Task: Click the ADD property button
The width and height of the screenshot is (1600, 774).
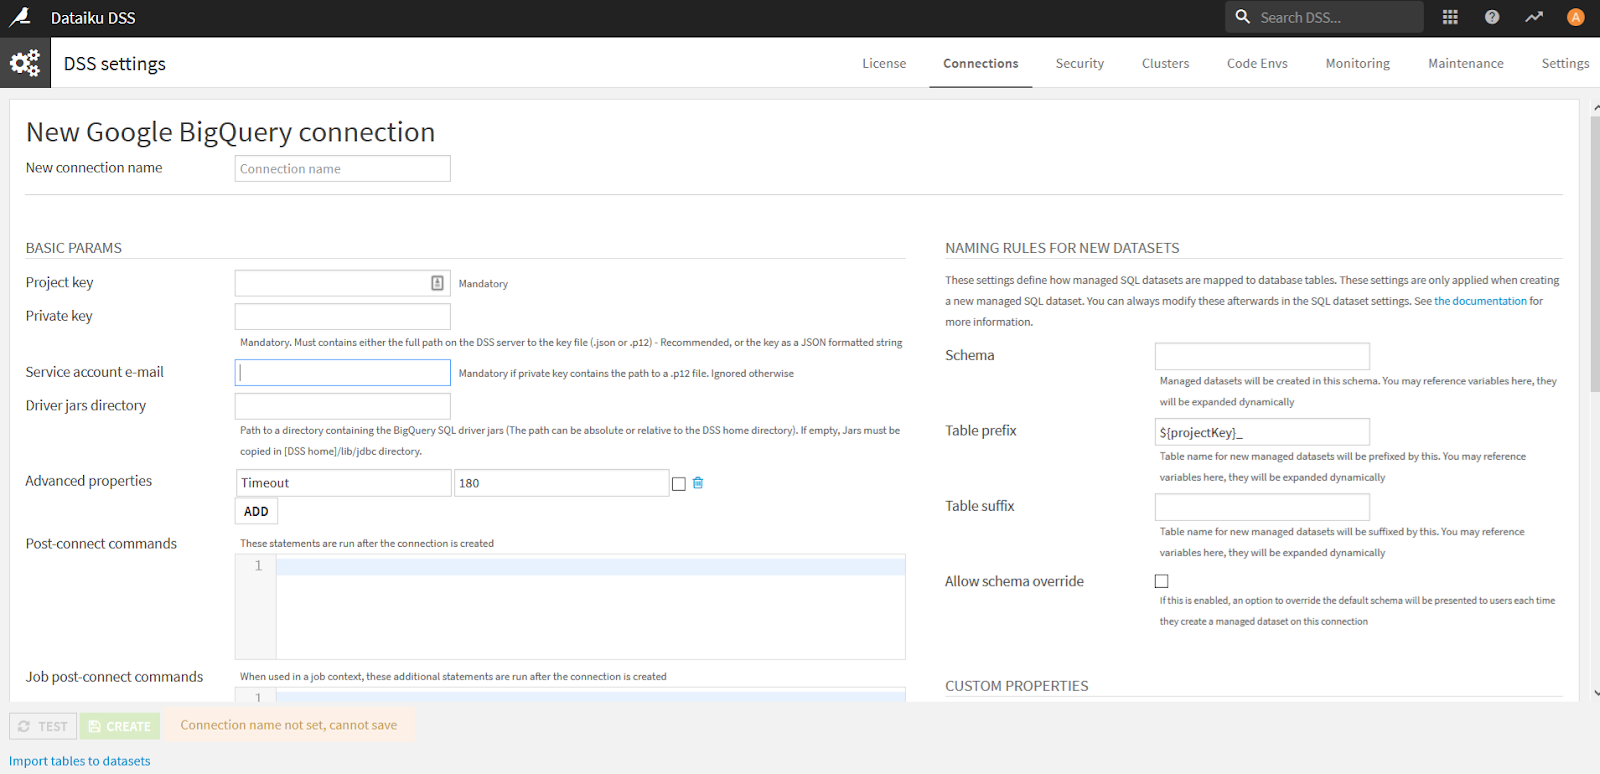Action: click(x=256, y=511)
